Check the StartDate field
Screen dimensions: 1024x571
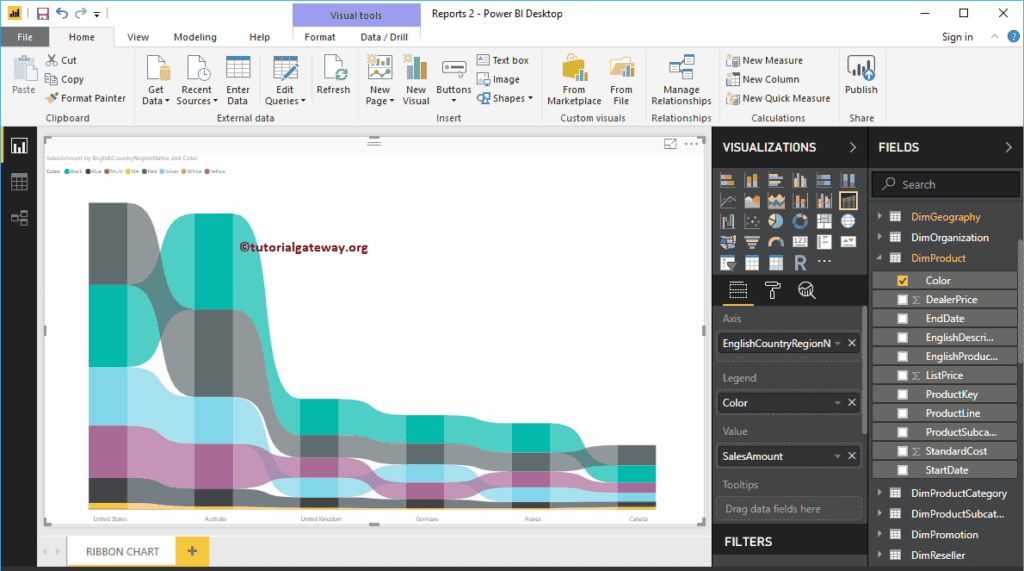(903, 470)
